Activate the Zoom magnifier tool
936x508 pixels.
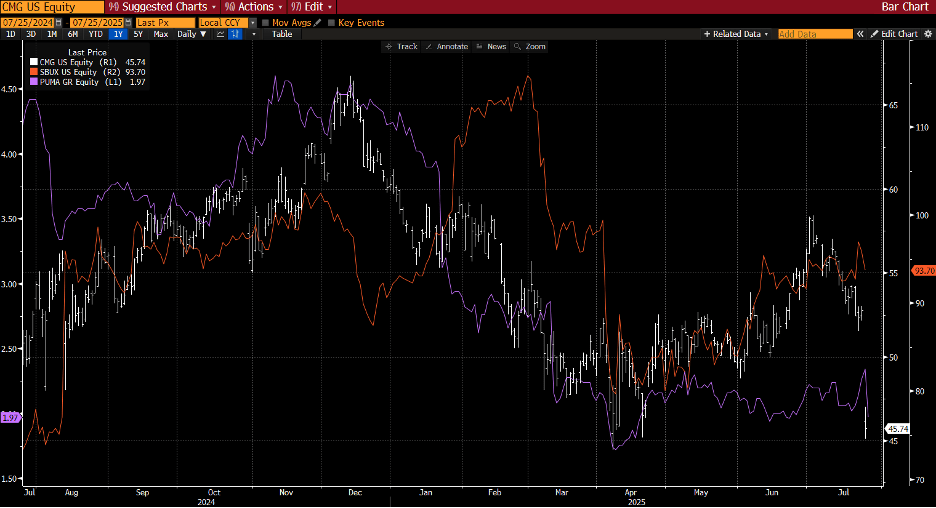click(x=529, y=47)
